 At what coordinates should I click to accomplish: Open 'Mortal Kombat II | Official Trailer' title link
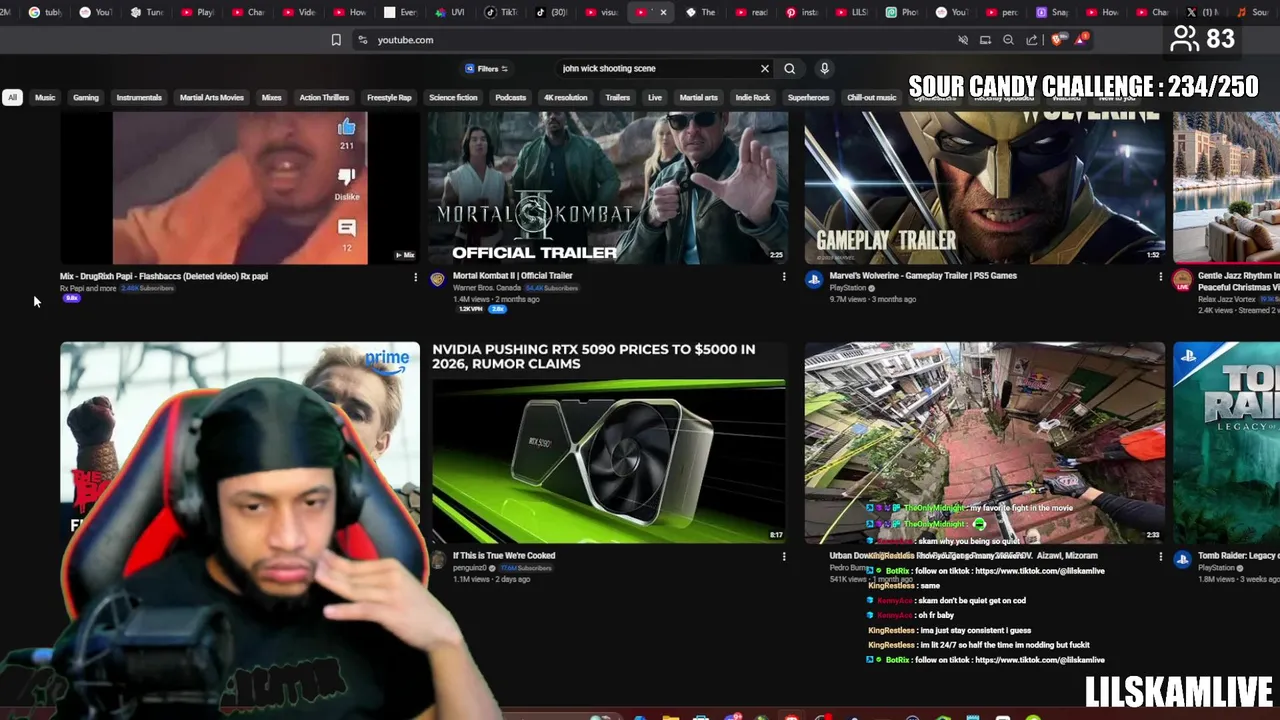(x=512, y=276)
